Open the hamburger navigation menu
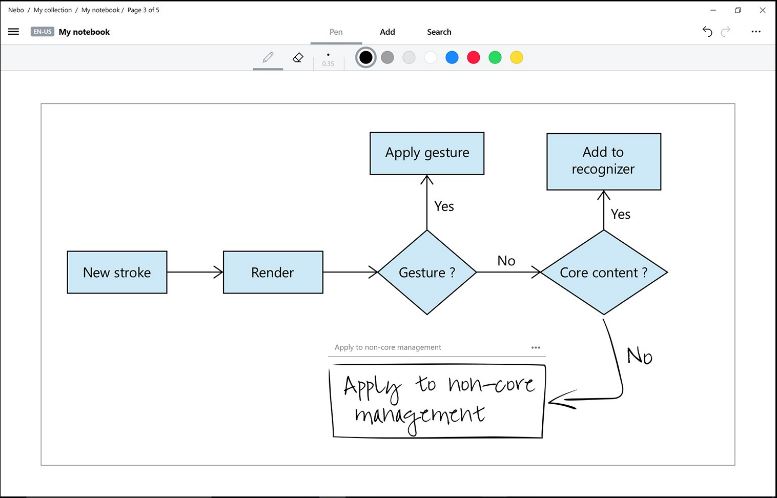The image size is (777, 498). [13, 32]
